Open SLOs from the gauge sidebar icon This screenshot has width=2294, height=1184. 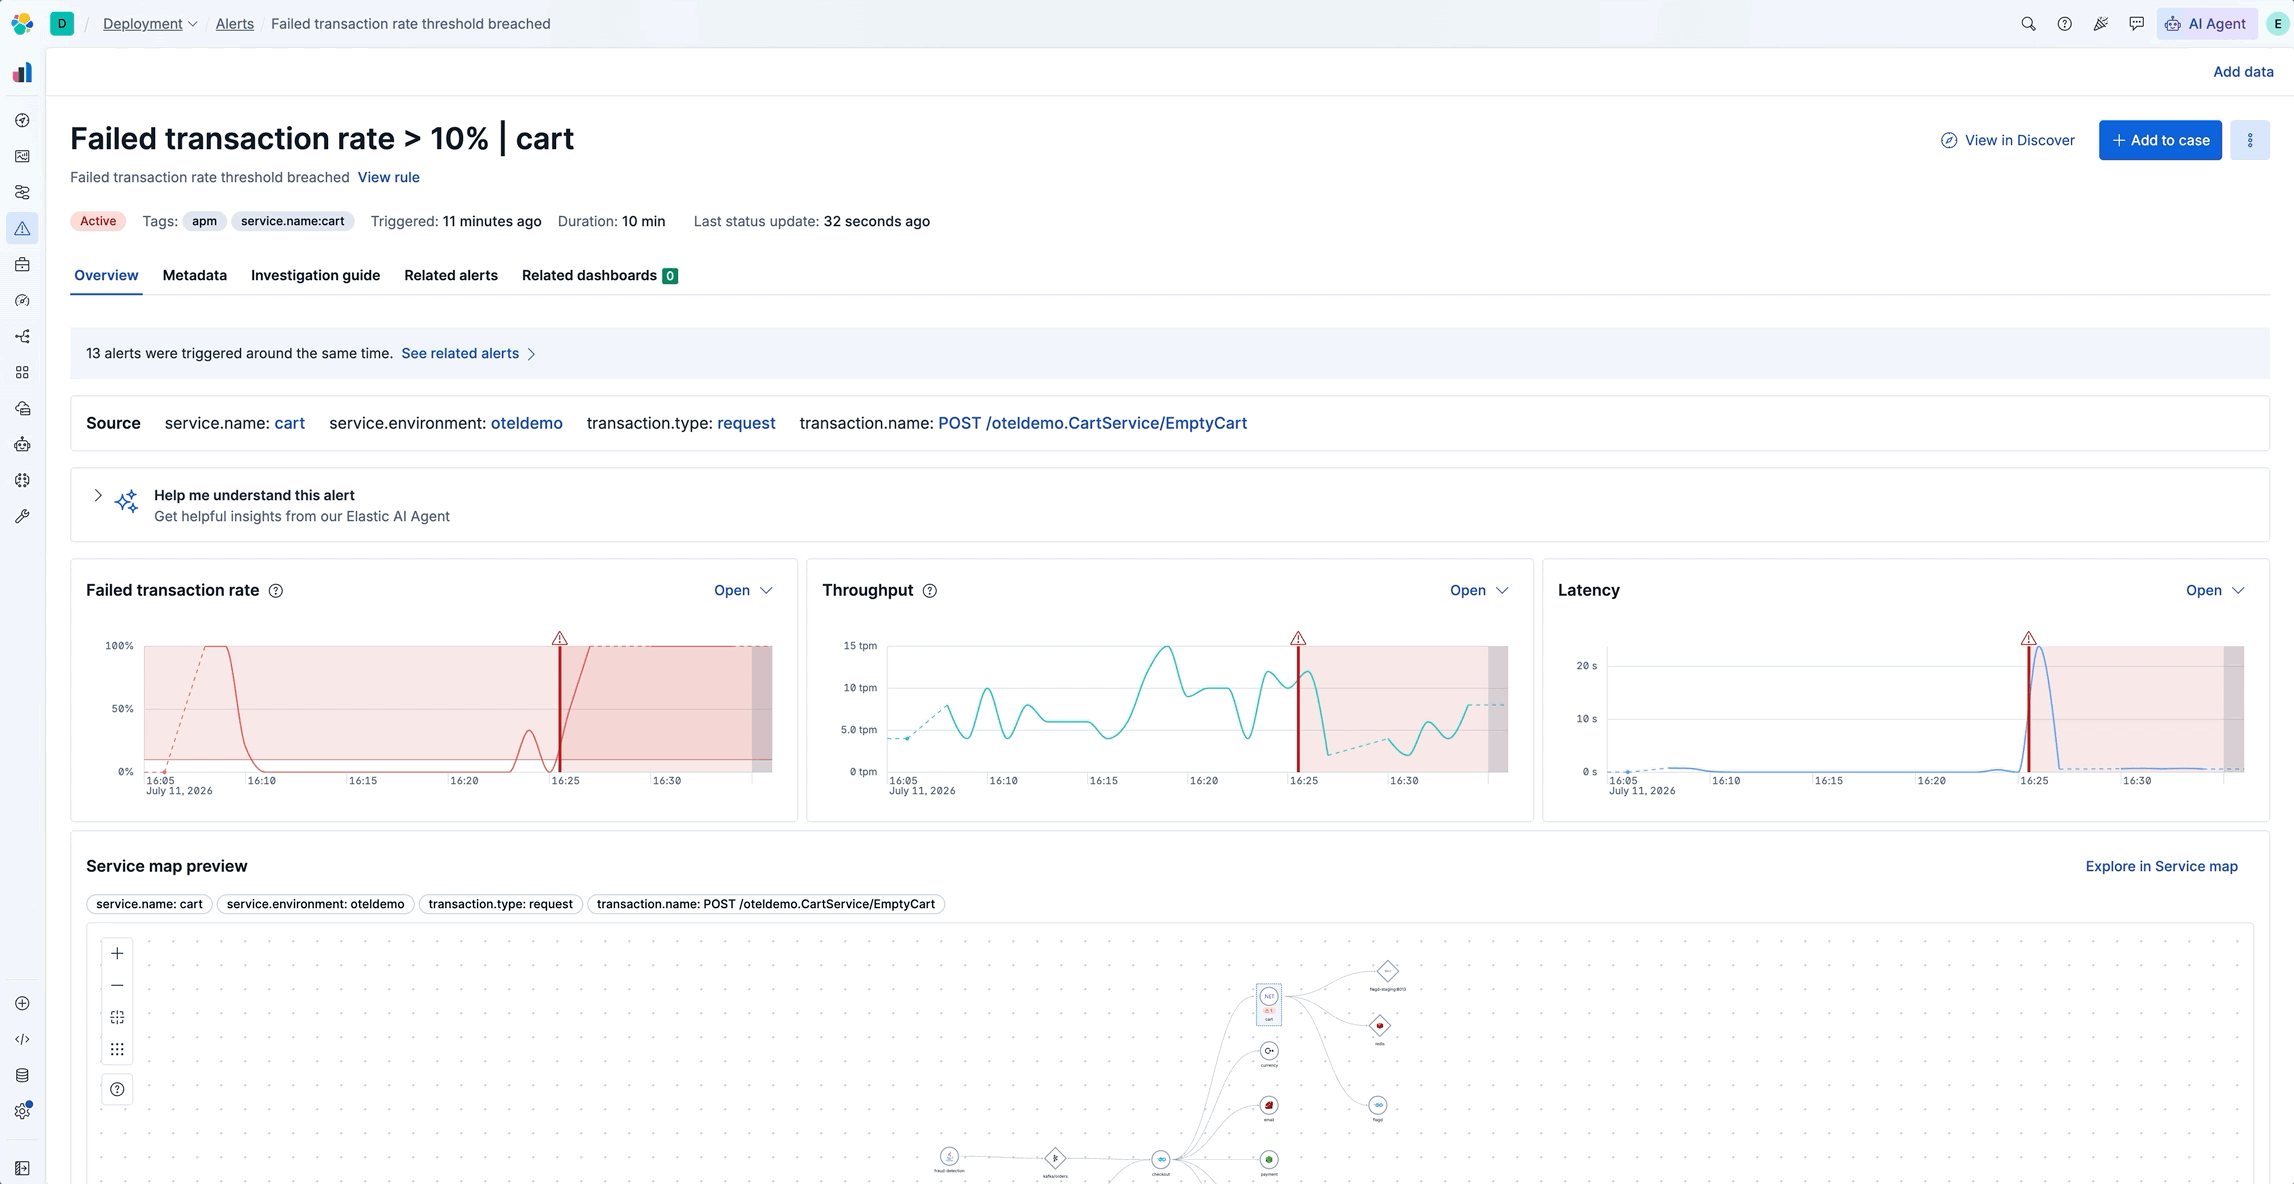pyautogui.click(x=22, y=301)
